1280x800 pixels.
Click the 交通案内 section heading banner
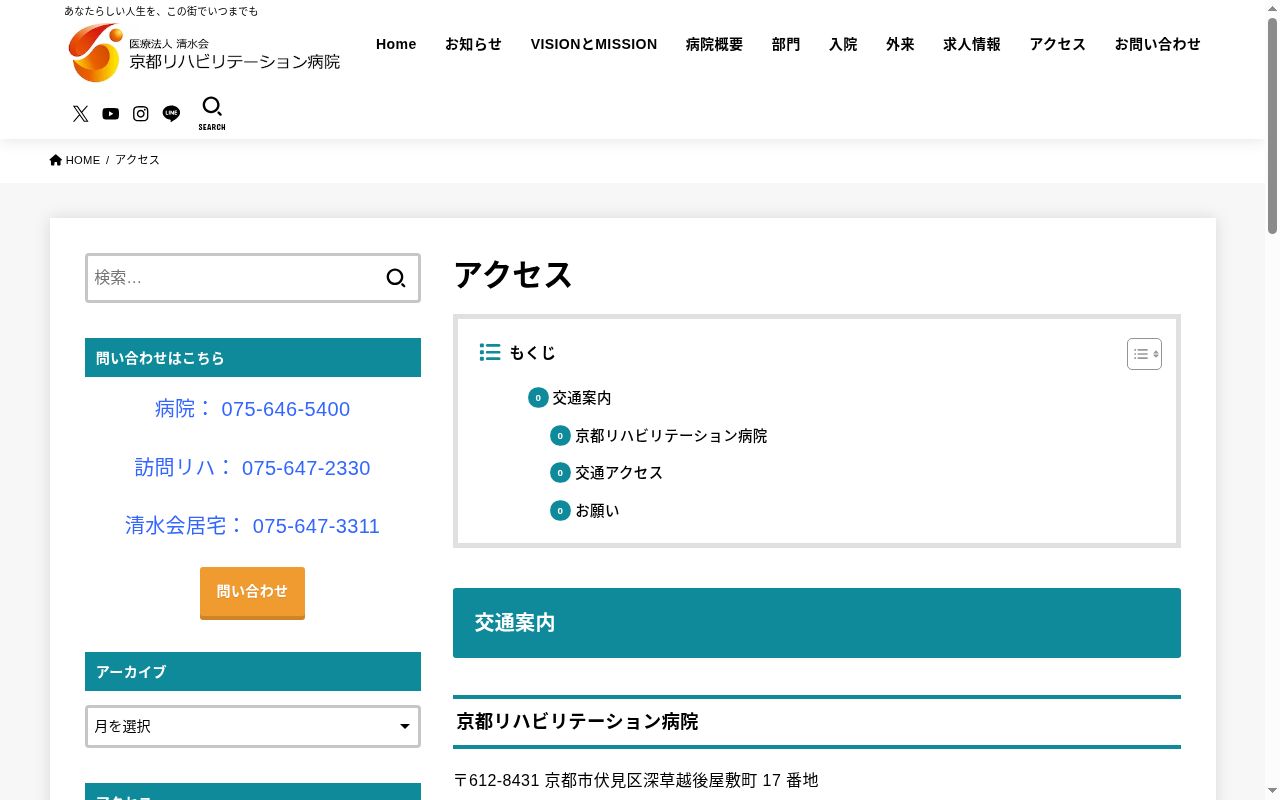pyautogui.click(x=817, y=623)
